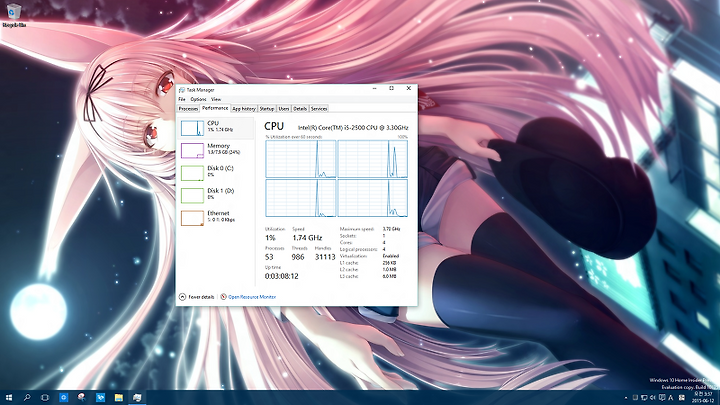Click the Task Manager title bar icon
Image resolution: width=720 pixels, height=405 pixels.
pos(182,90)
